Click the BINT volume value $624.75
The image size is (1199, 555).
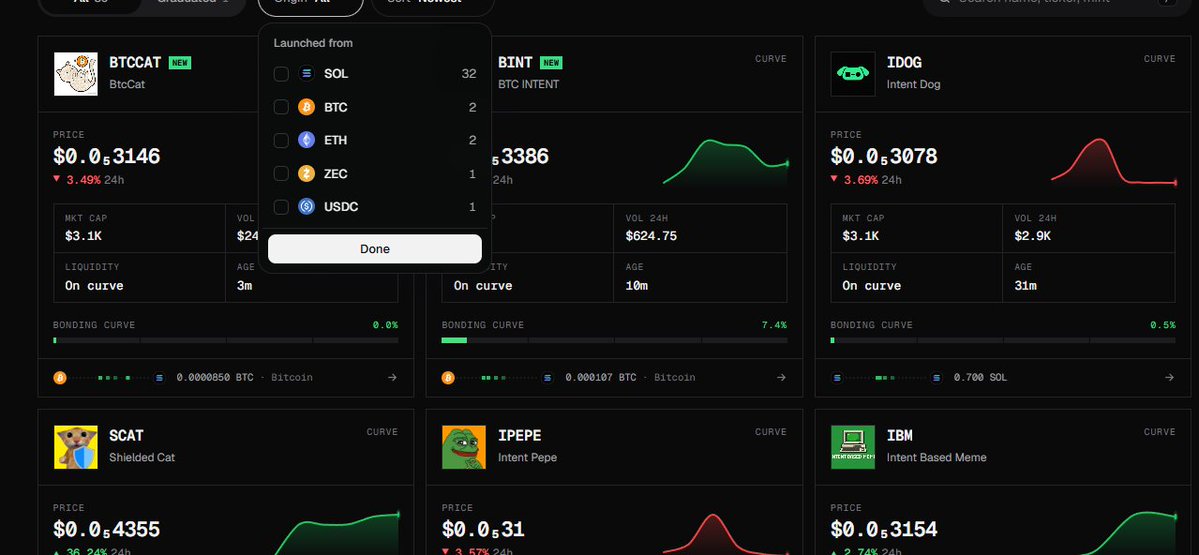pyautogui.click(x=651, y=236)
